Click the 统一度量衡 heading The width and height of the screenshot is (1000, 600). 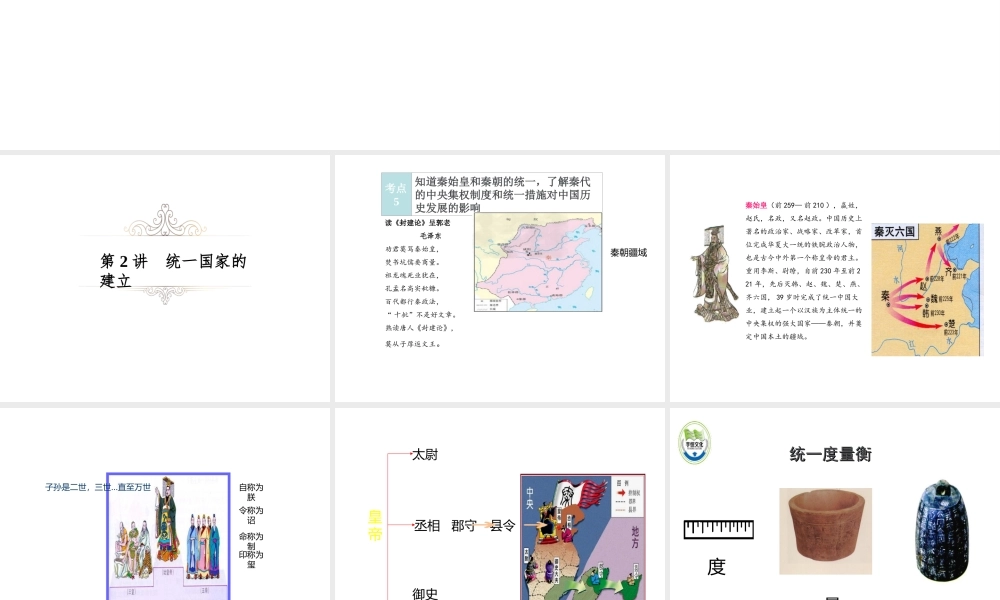[830, 455]
